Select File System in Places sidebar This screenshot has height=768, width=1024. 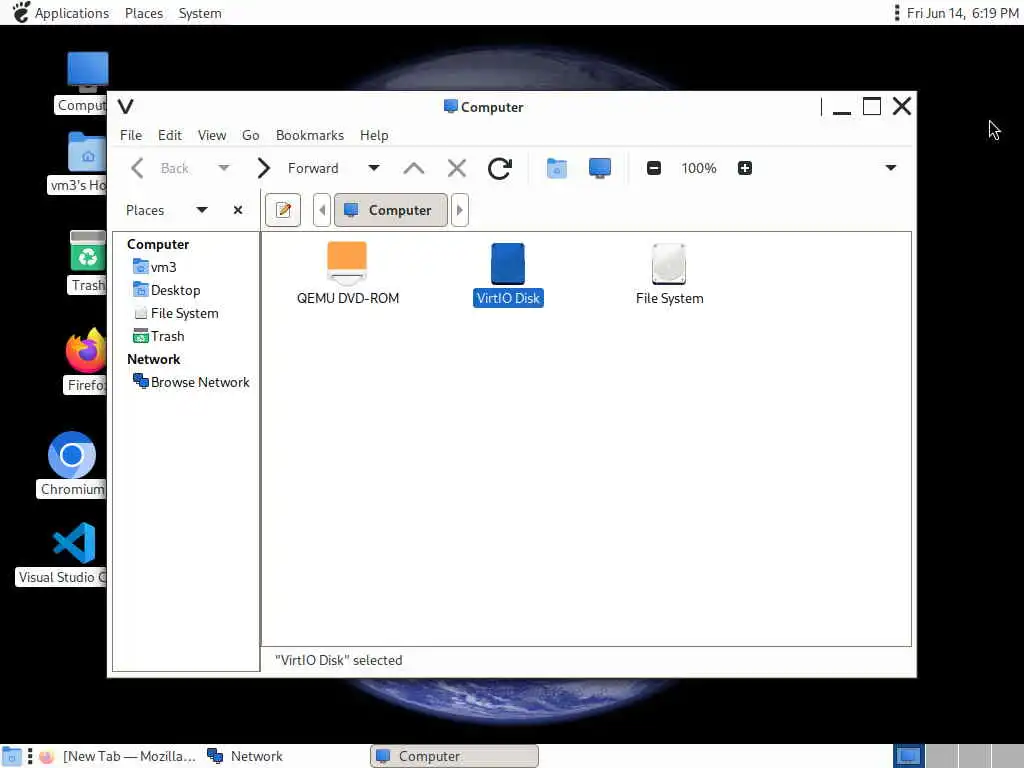point(184,313)
